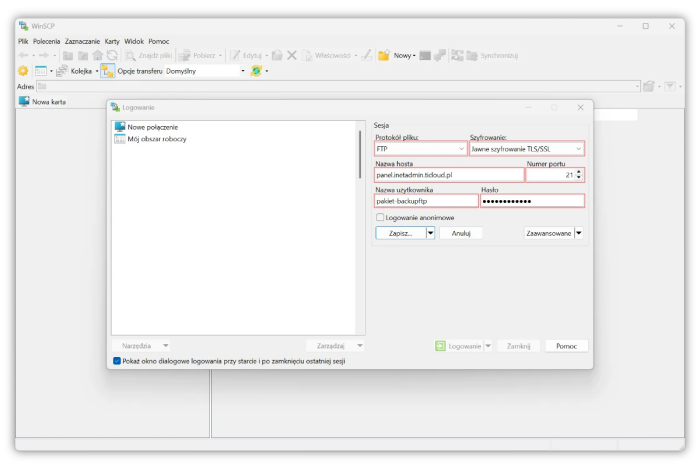Click the Forward arrow in WinSCP toolbar
The image size is (700, 469).
[x=43, y=55]
